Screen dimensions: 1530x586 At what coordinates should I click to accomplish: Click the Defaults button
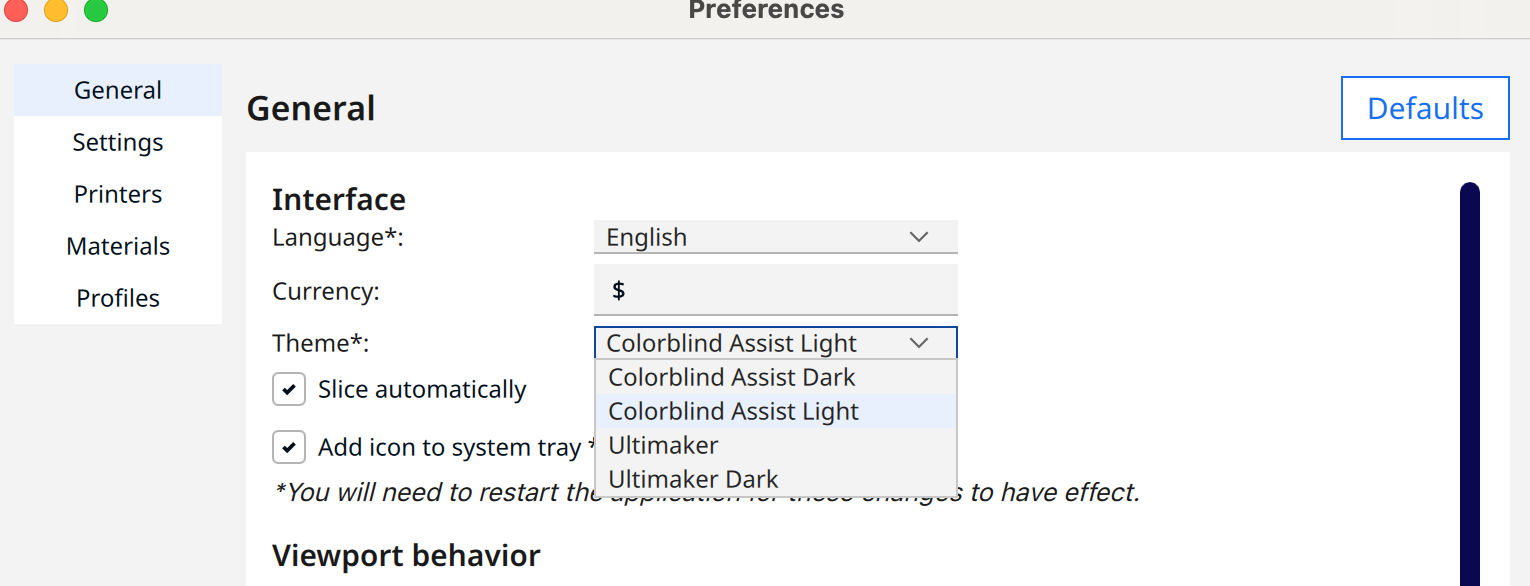click(x=1425, y=108)
